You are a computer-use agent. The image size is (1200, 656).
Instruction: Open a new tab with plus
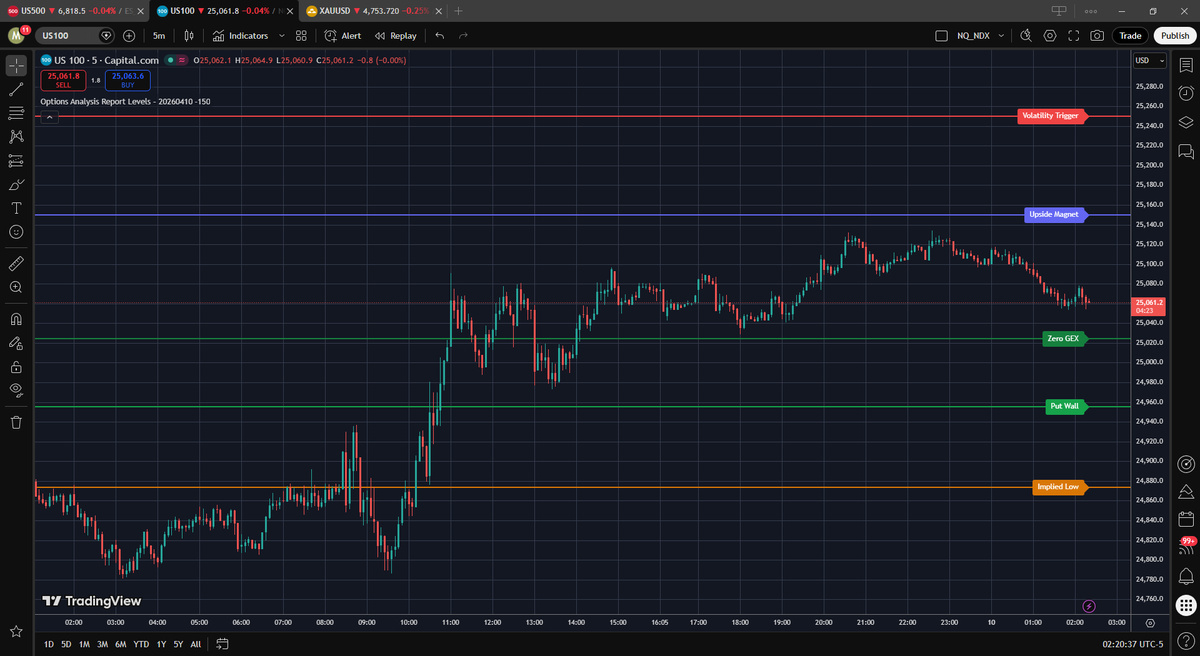[458, 10]
